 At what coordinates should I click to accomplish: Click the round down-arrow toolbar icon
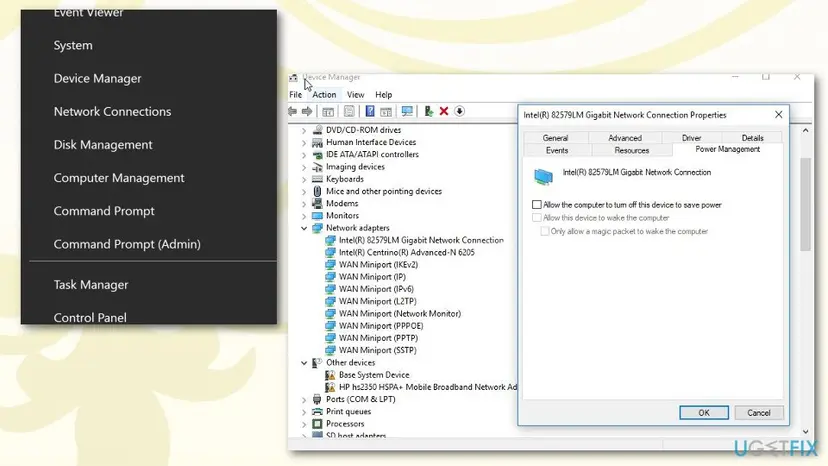459,111
